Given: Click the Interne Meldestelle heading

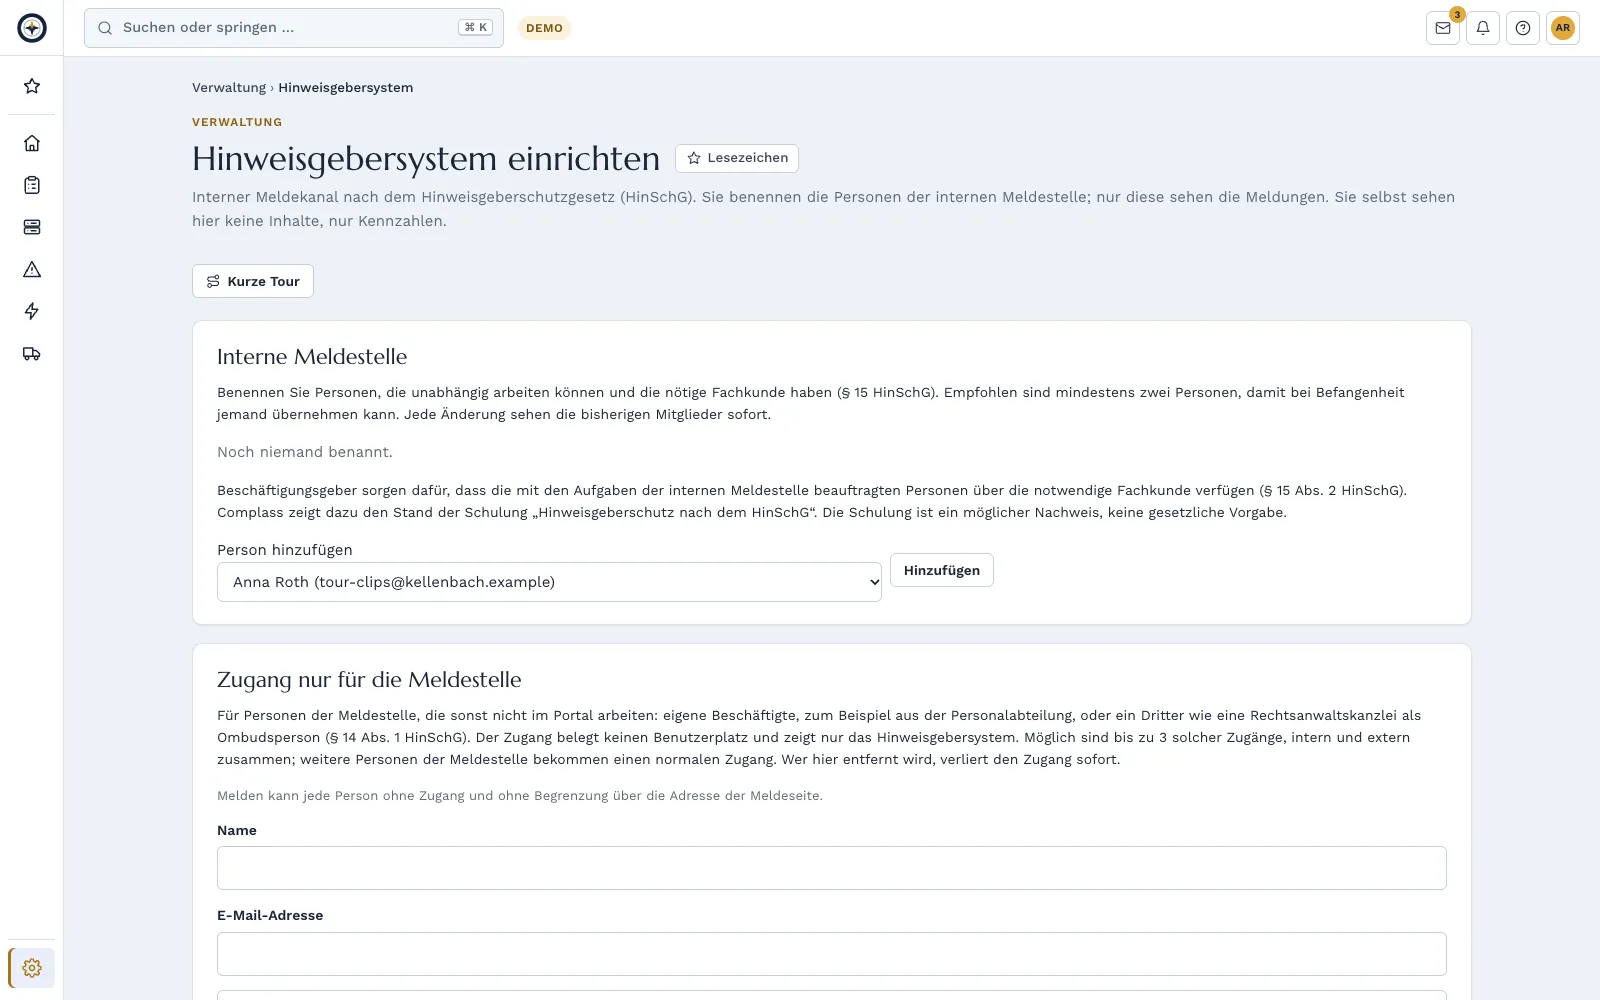Looking at the screenshot, I should pyautogui.click(x=312, y=357).
